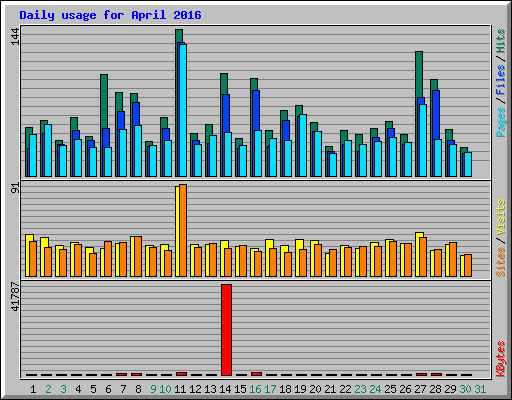Click the '144' y-axis label
Screen dimensions: 512x400
pos(15,37)
